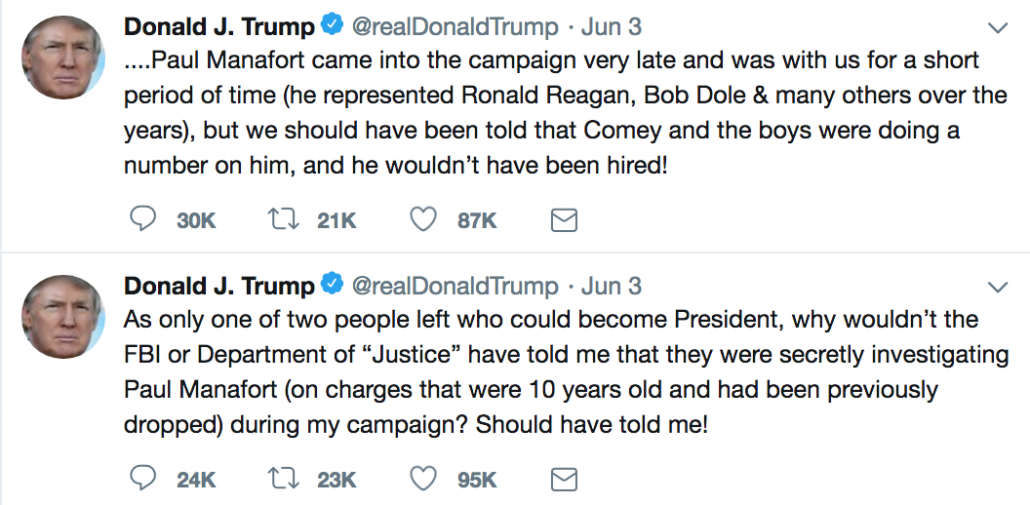Image resolution: width=1030 pixels, height=505 pixels.
Task: Expand the second tweet's chevron options menu
Action: tap(998, 287)
